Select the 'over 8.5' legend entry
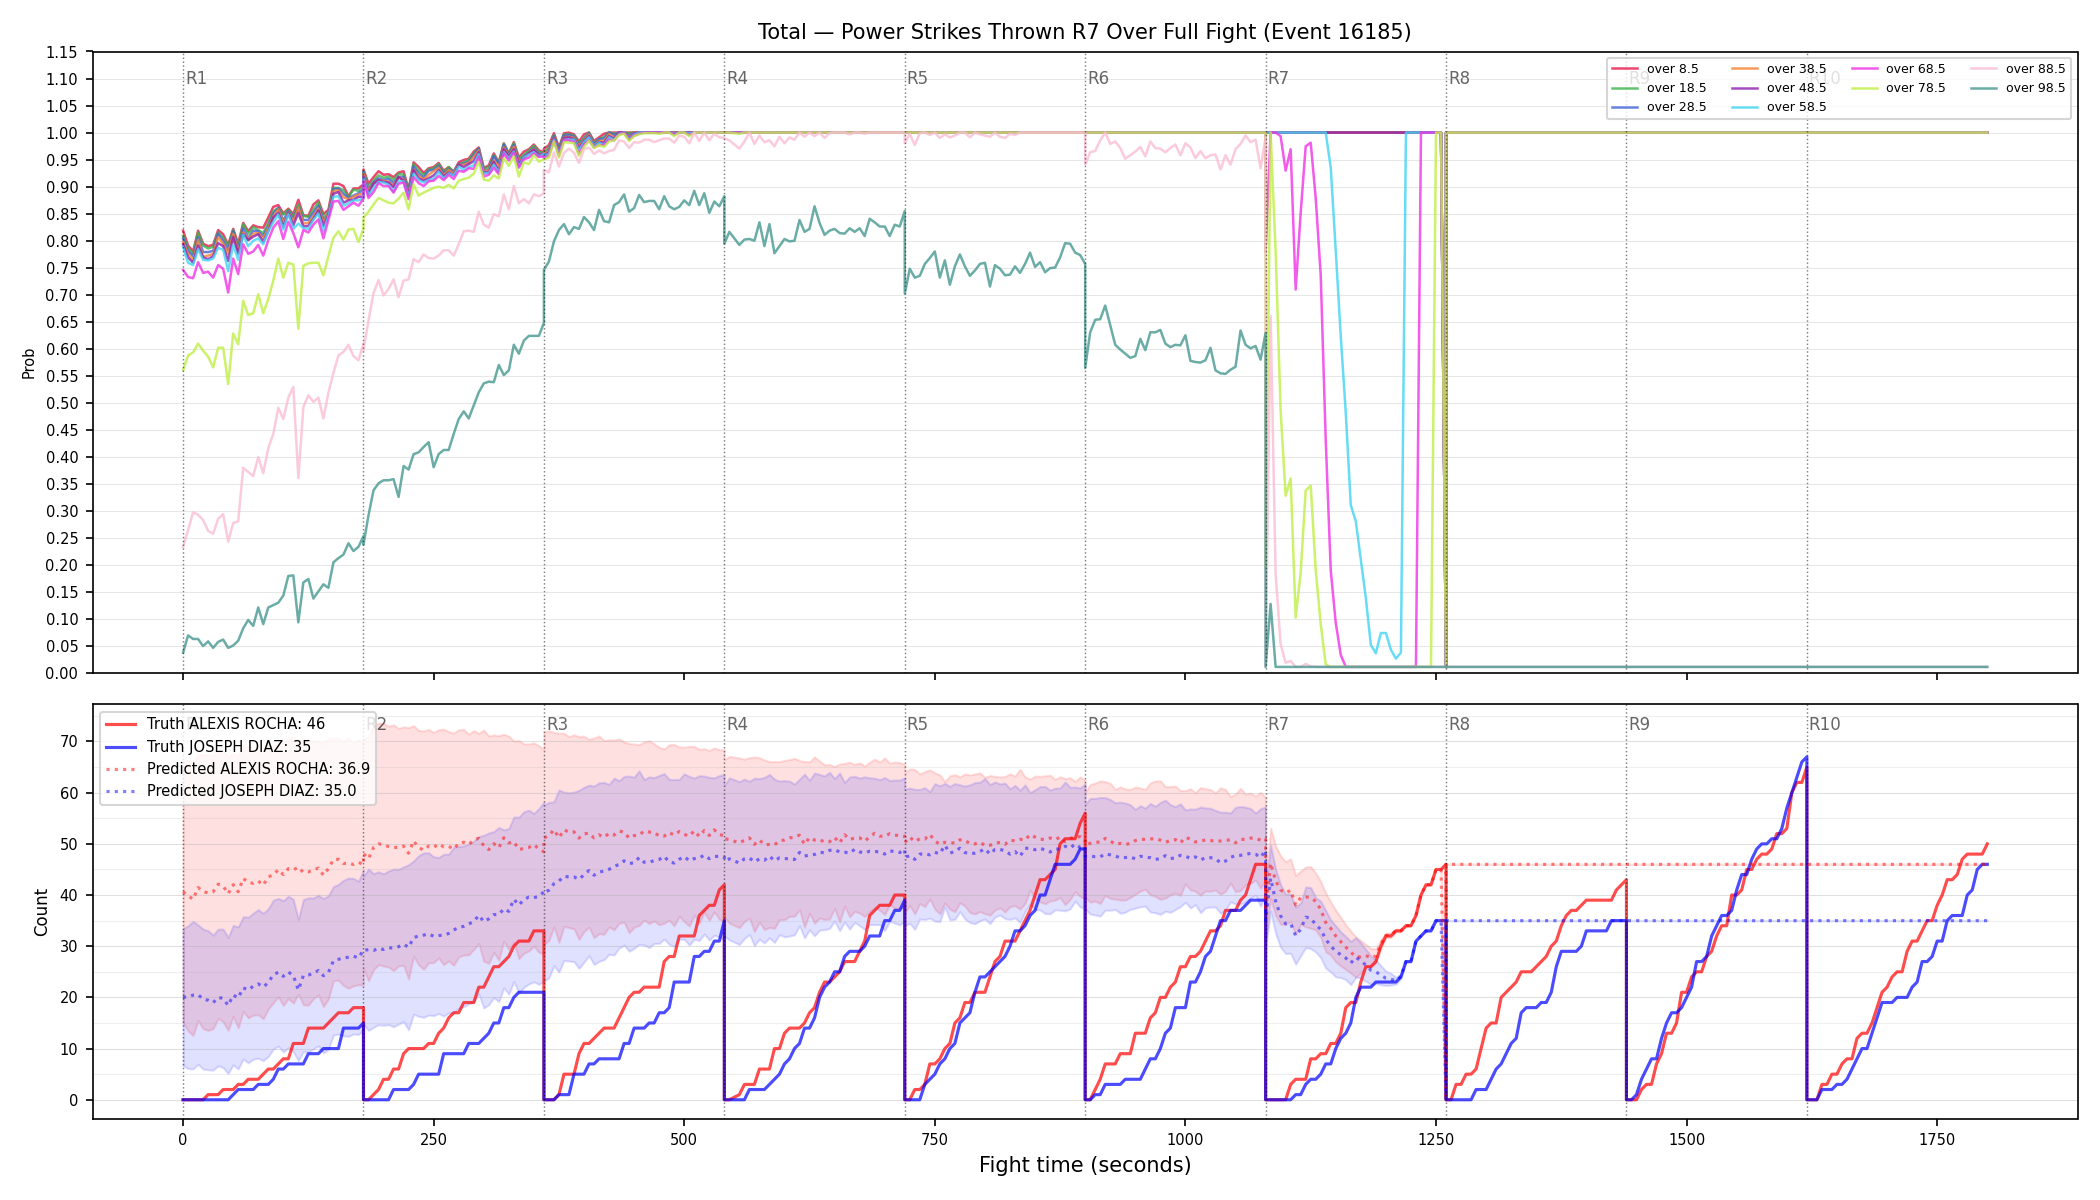This screenshot has height=1200, width=2100. click(1655, 69)
